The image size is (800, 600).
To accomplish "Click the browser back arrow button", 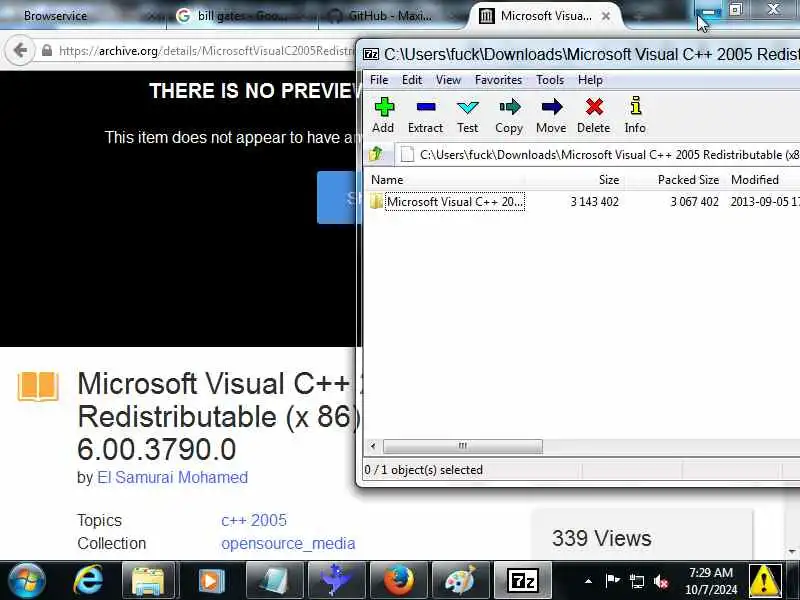I will tap(19, 51).
